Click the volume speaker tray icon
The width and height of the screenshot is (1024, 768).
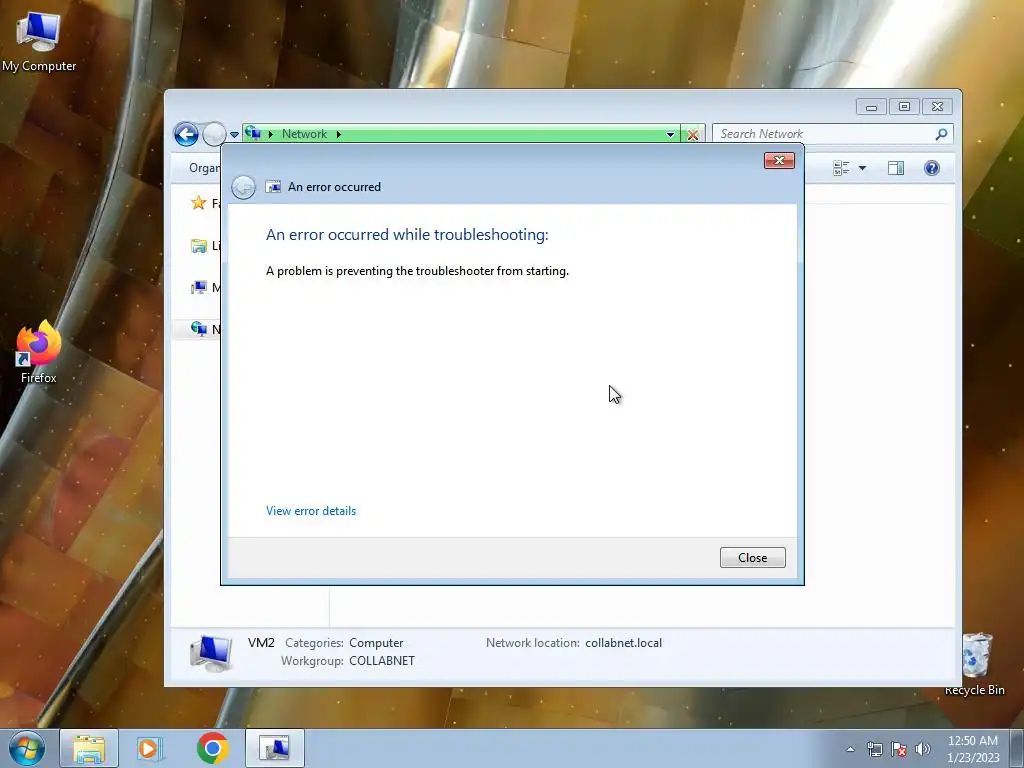point(922,749)
